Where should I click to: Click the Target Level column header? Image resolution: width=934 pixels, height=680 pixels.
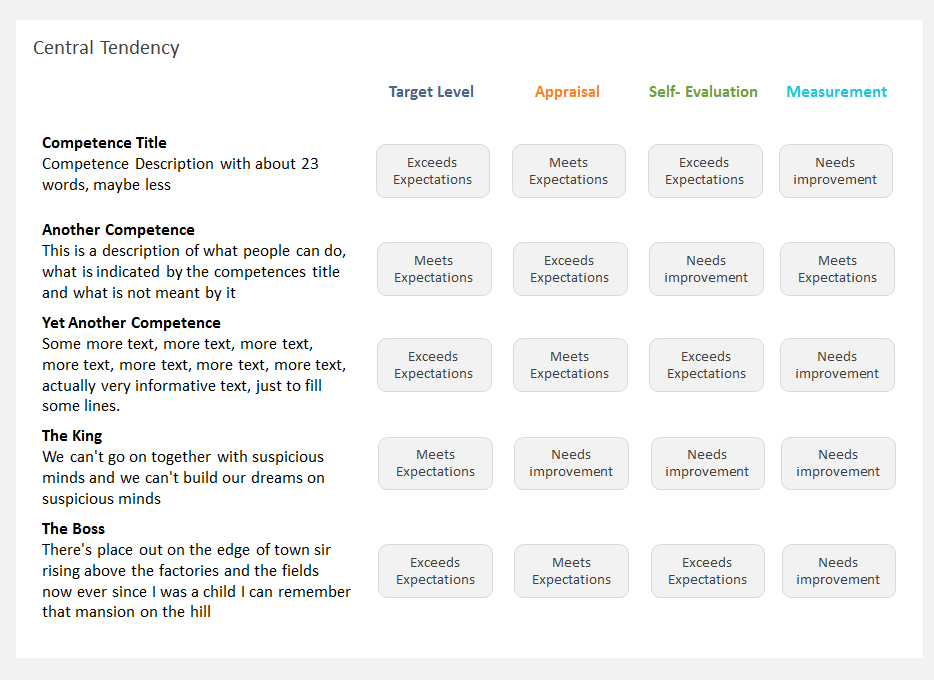pos(431,92)
